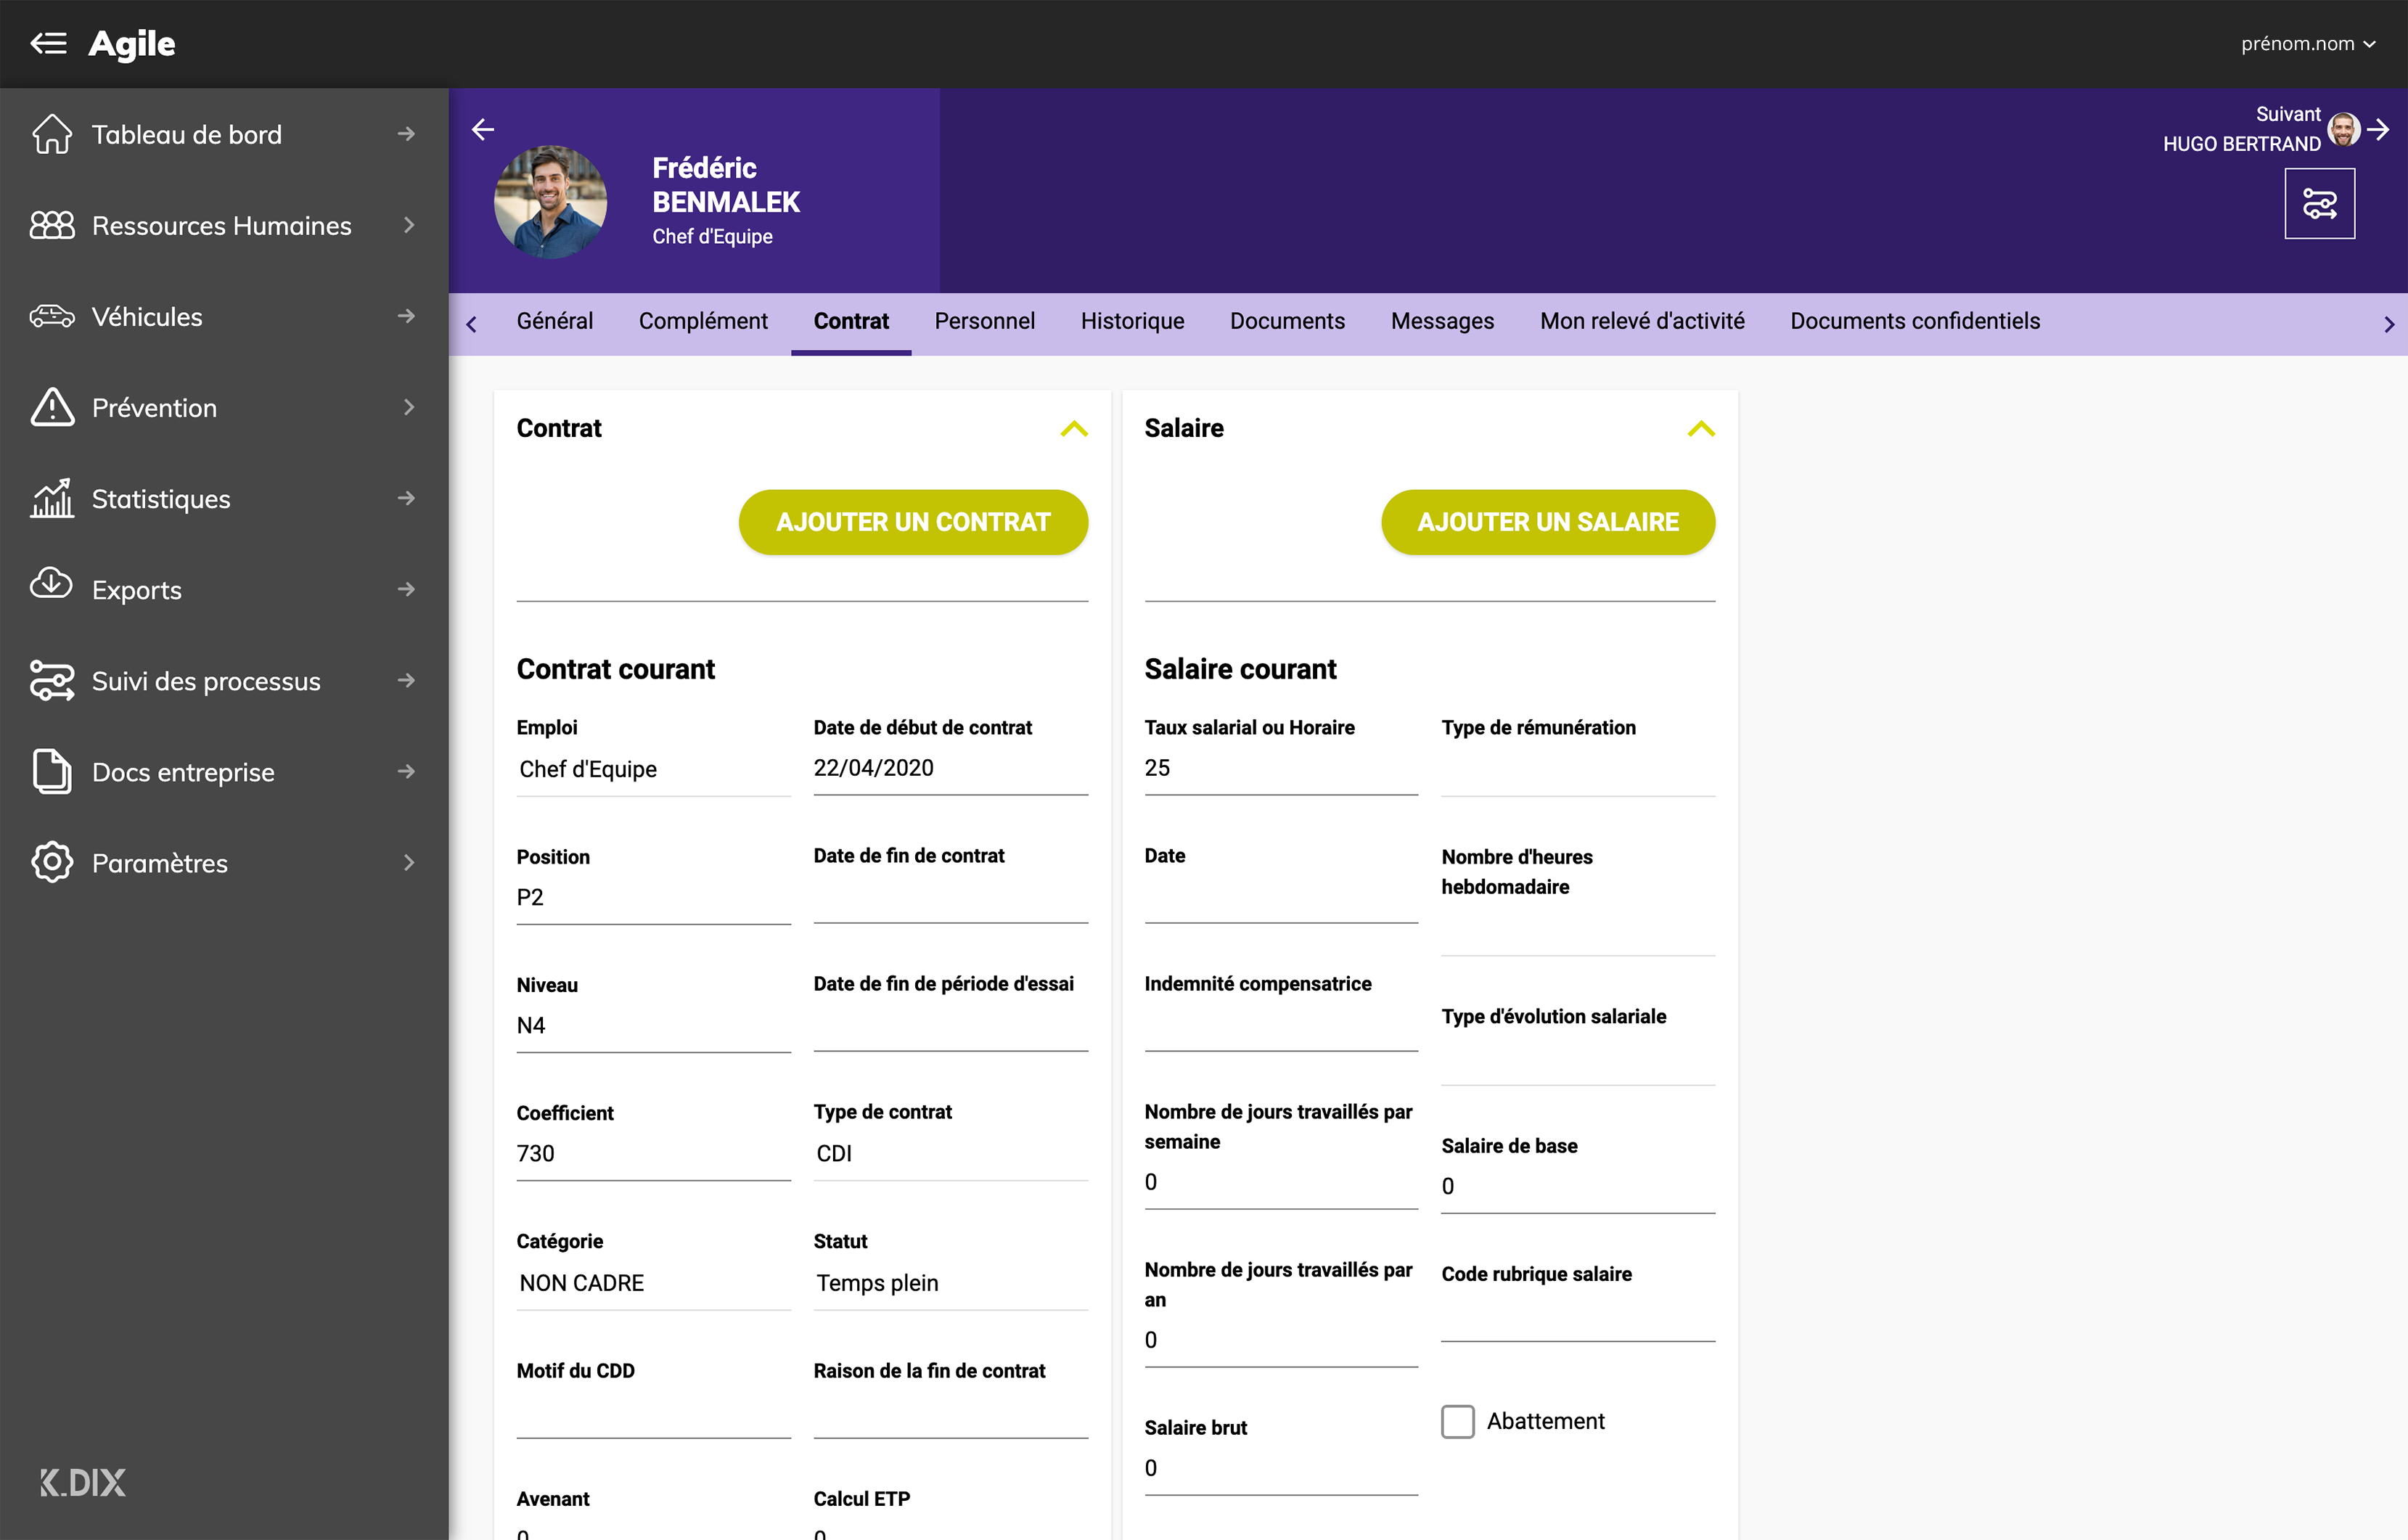Click Ajouter un salaire button

pyautogui.click(x=1548, y=522)
